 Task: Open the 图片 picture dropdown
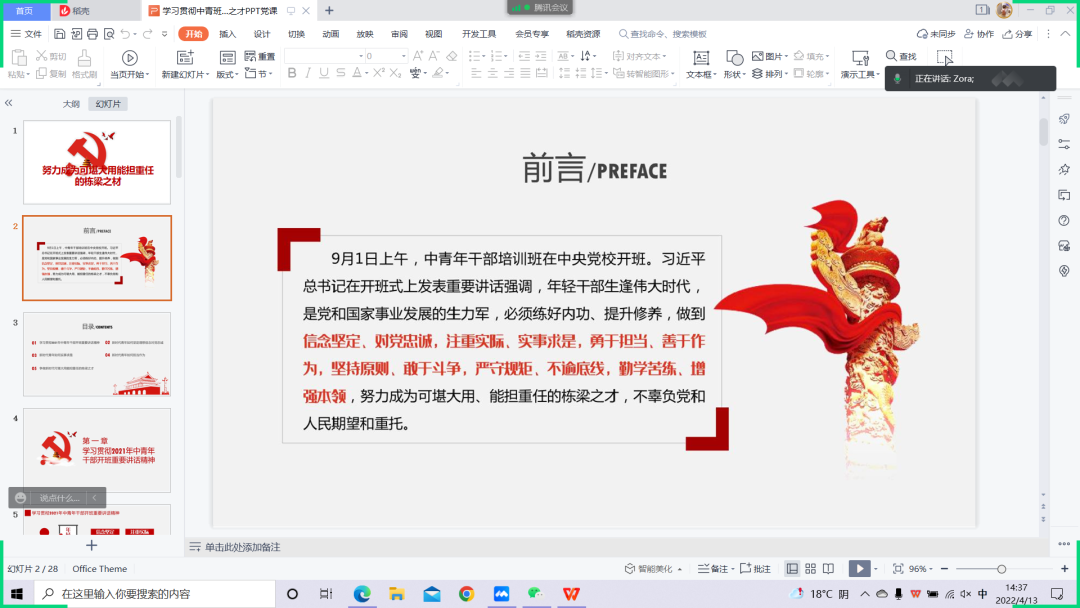789,57
